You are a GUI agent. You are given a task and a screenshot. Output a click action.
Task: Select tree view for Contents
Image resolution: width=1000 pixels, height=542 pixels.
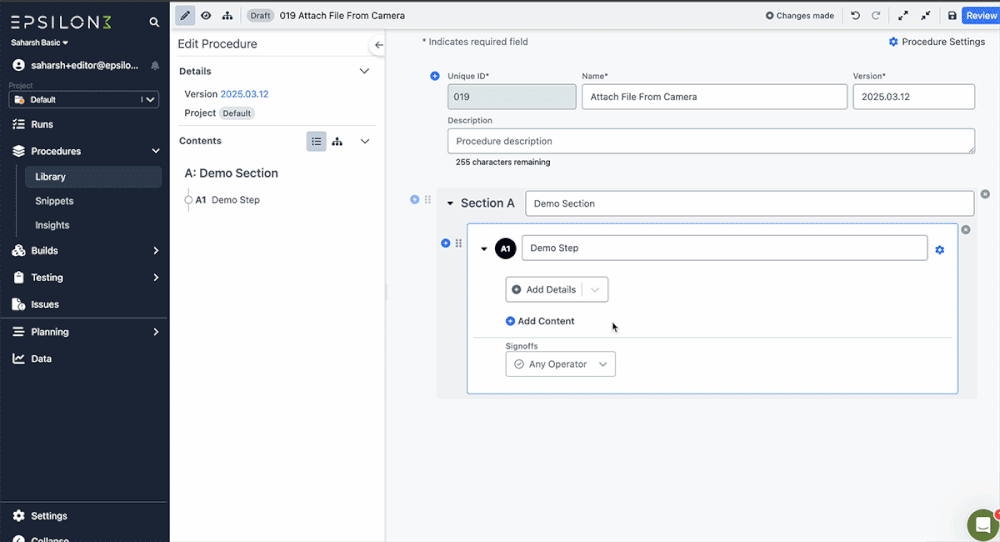pyautogui.click(x=337, y=142)
